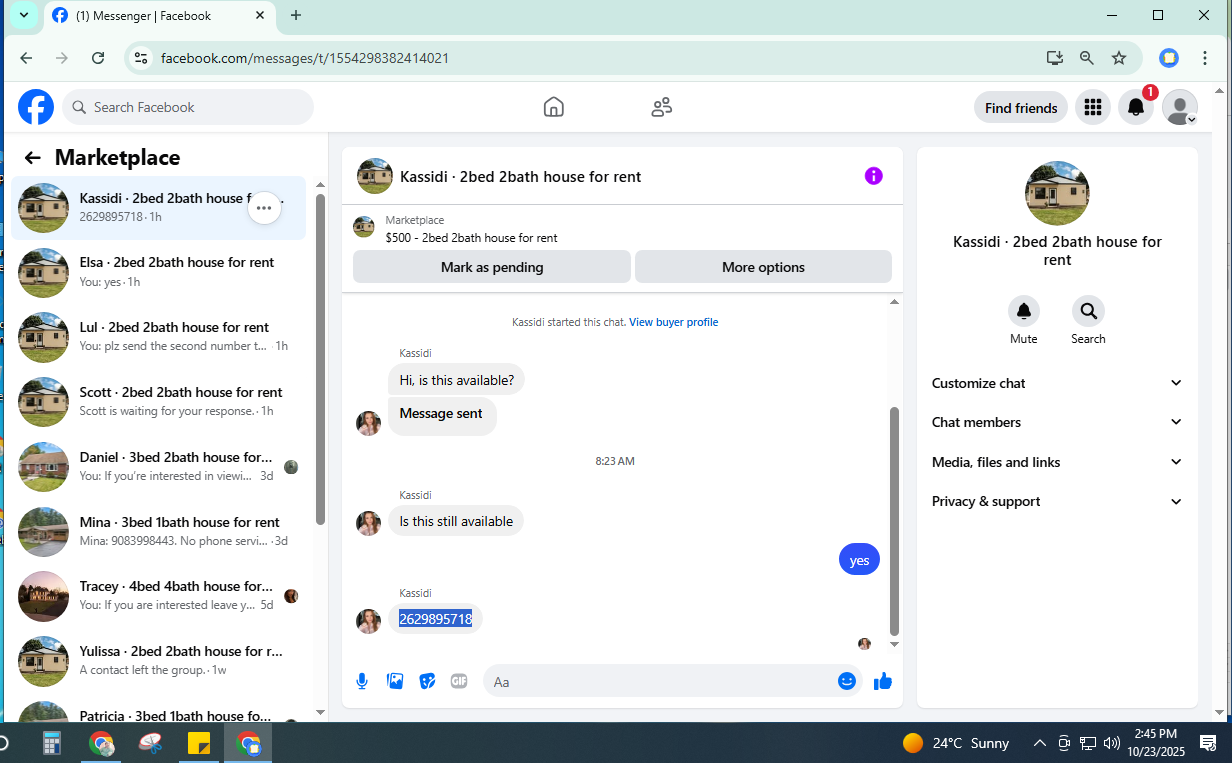The image size is (1232, 763).
Task: Open the Chrome profile icon
Action: (1169, 58)
